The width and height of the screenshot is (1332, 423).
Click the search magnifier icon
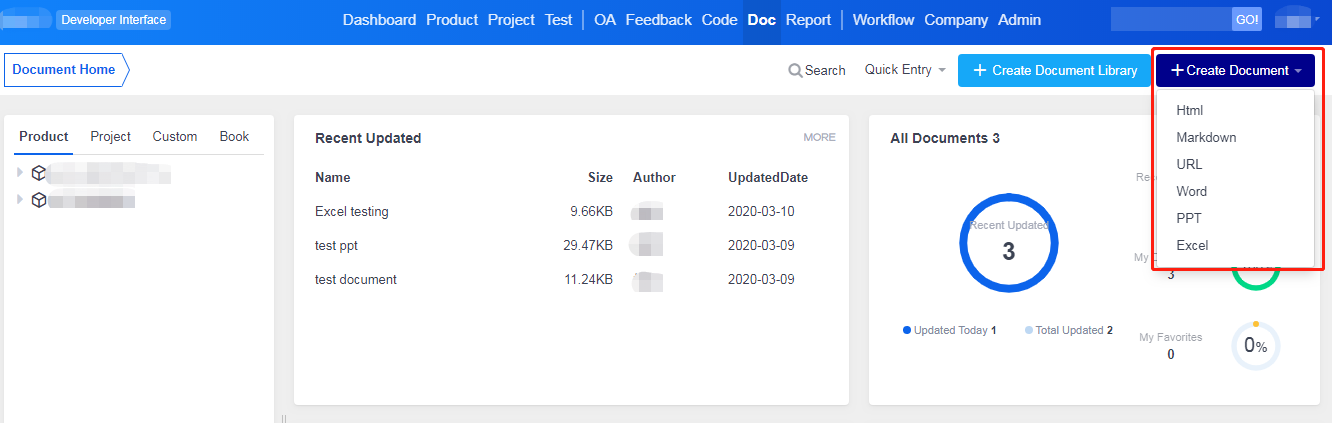pos(795,71)
